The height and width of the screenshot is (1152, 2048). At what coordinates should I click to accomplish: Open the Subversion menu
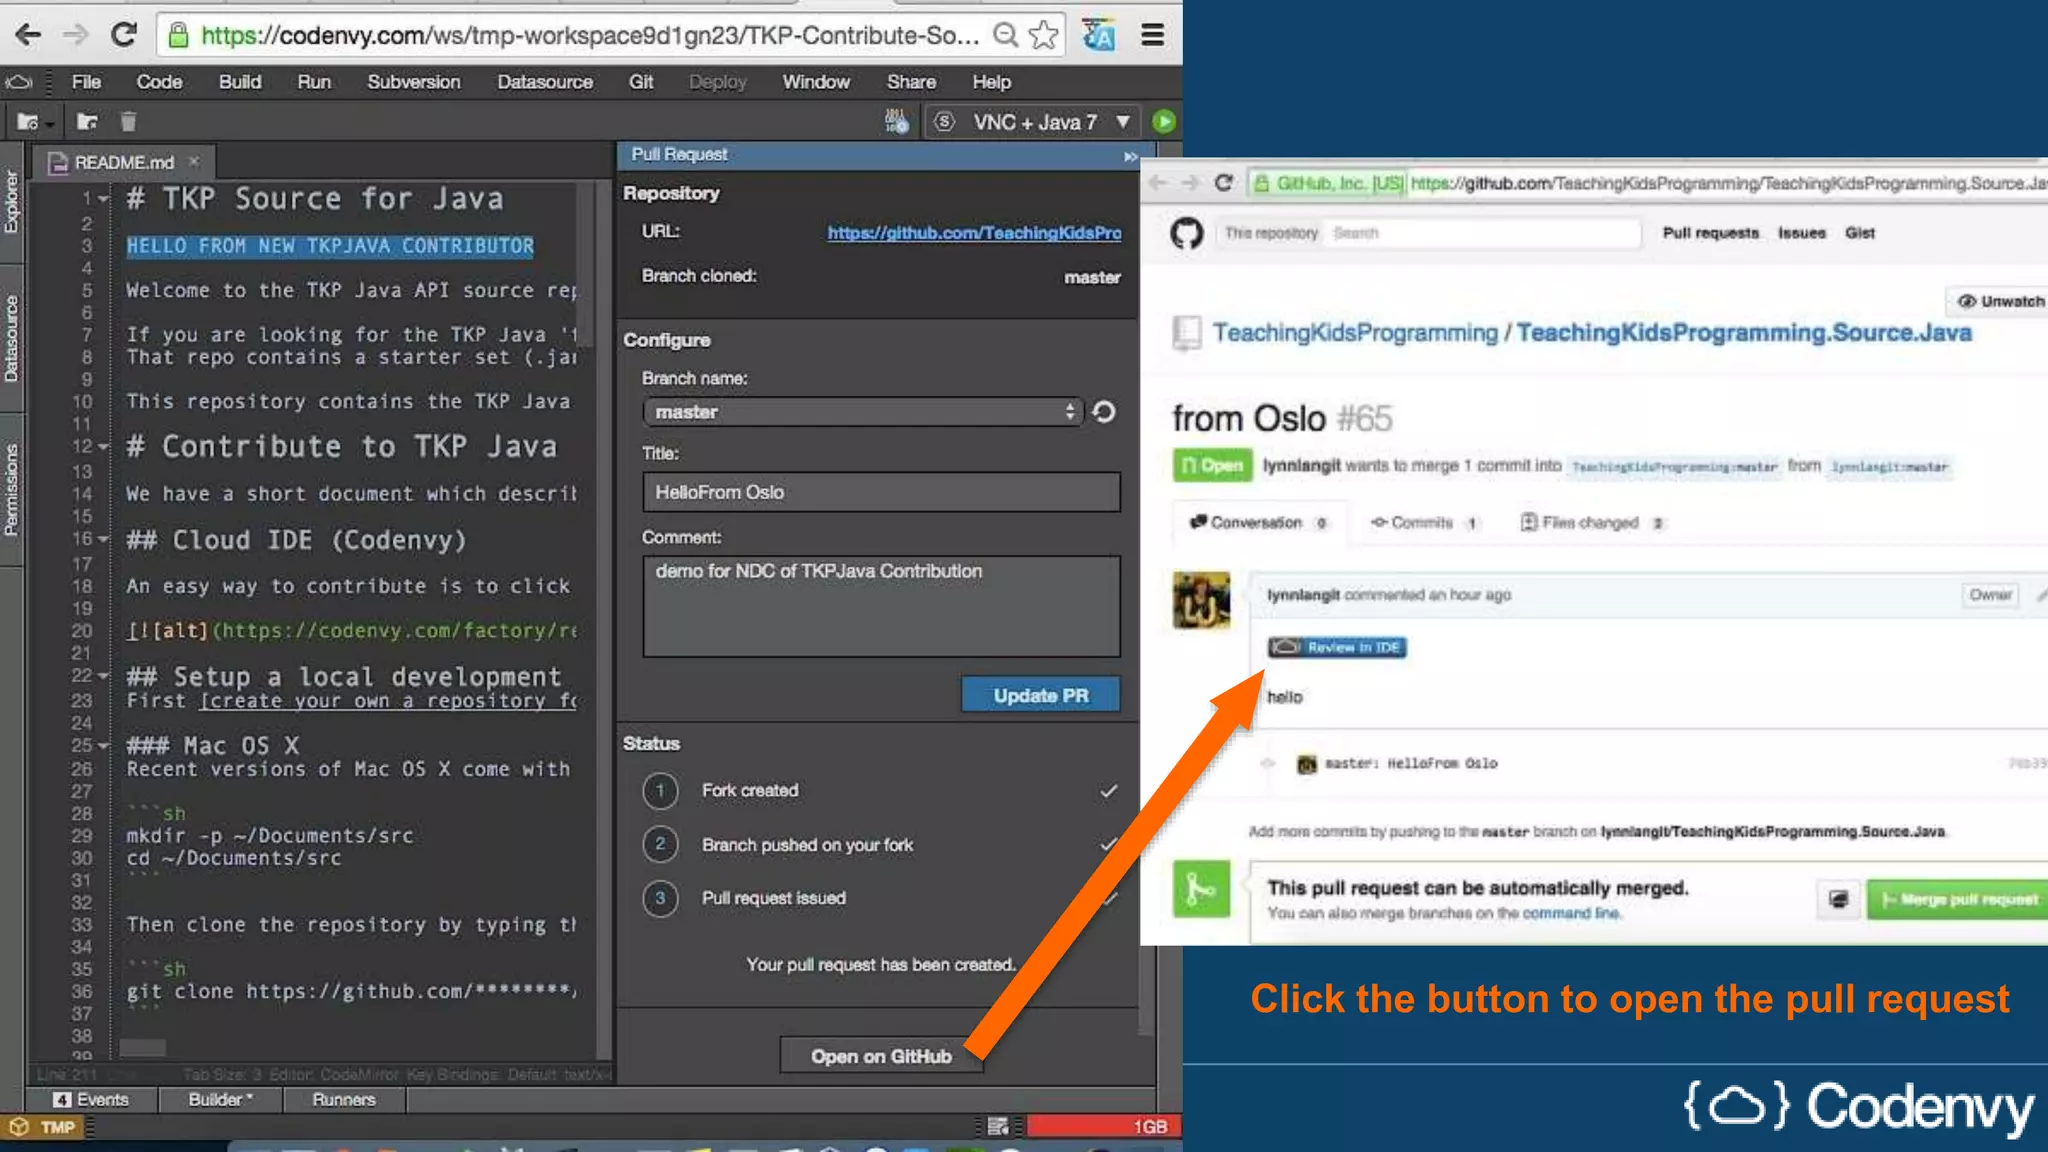(414, 82)
